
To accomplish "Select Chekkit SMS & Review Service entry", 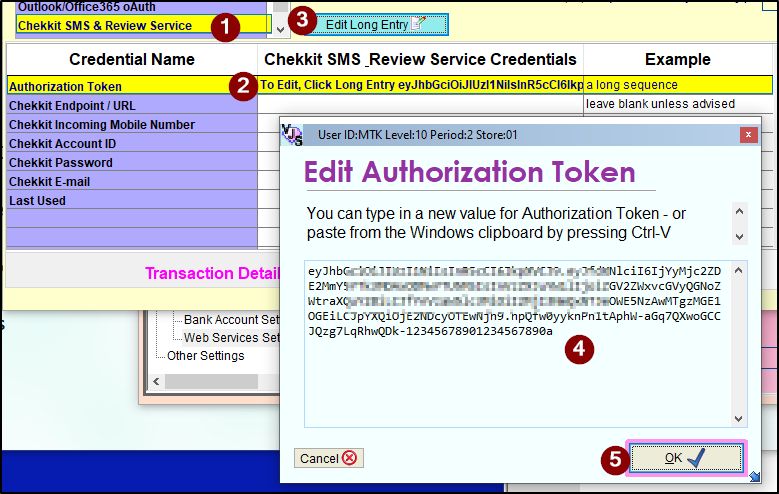I will pos(143,25).
